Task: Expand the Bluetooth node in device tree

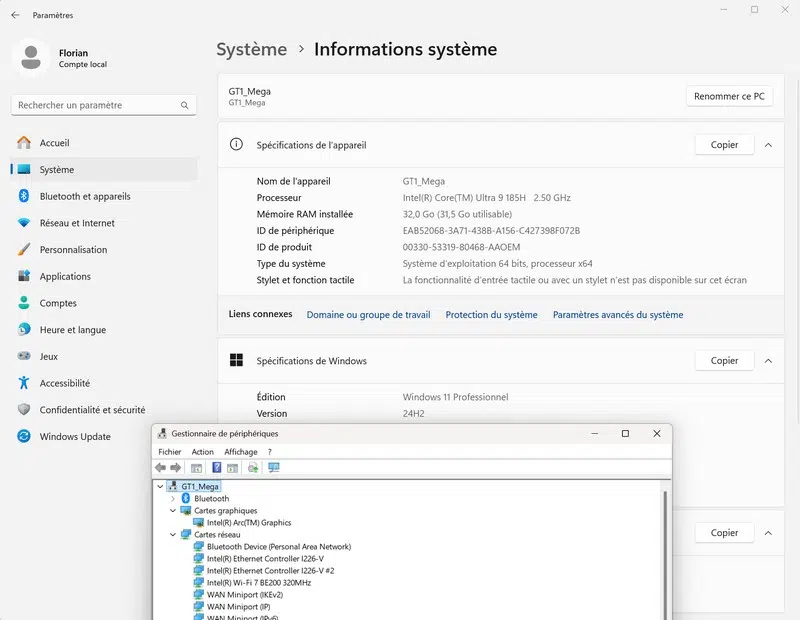Action: pyautogui.click(x=173, y=499)
